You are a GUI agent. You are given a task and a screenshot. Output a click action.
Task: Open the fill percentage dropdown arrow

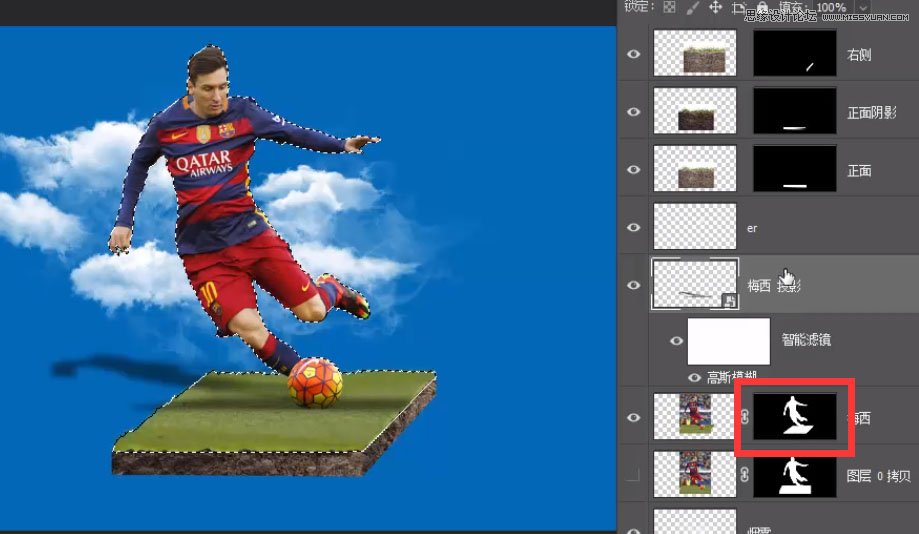[864, 7]
